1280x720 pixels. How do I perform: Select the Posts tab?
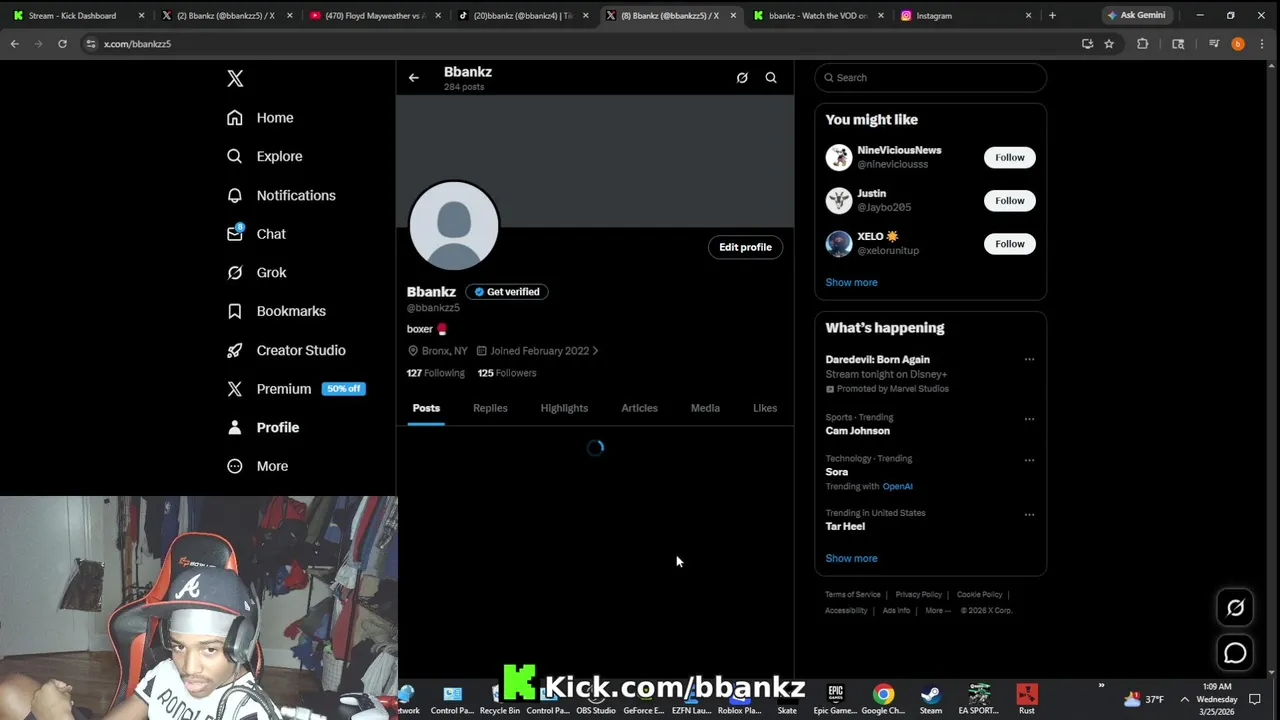(x=426, y=408)
